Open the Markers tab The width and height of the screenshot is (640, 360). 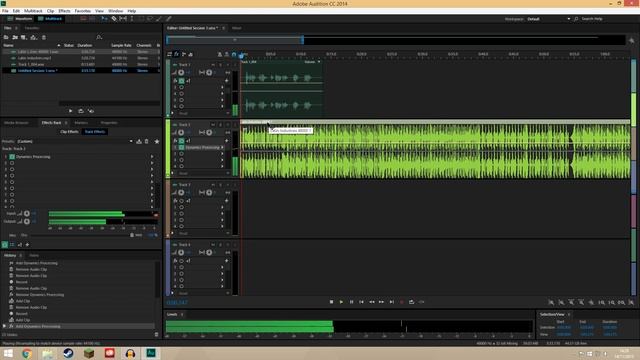(x=81, y=122)
